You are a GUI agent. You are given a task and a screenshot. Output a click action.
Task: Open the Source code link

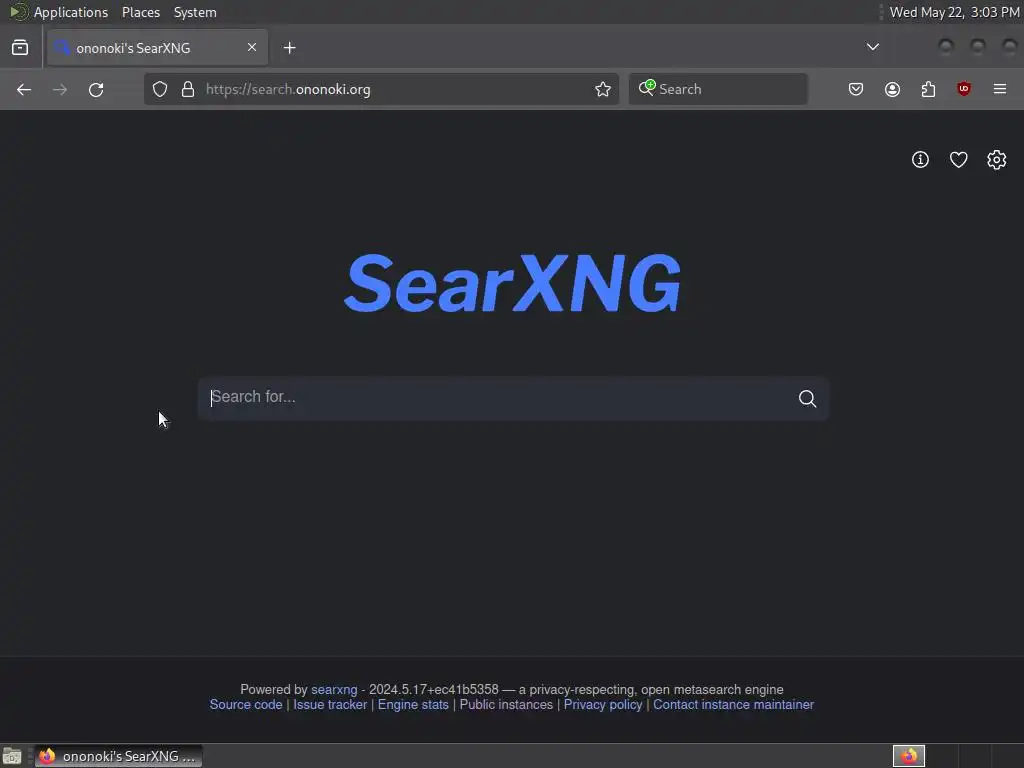pyautogui.click(x=246, y=705)
